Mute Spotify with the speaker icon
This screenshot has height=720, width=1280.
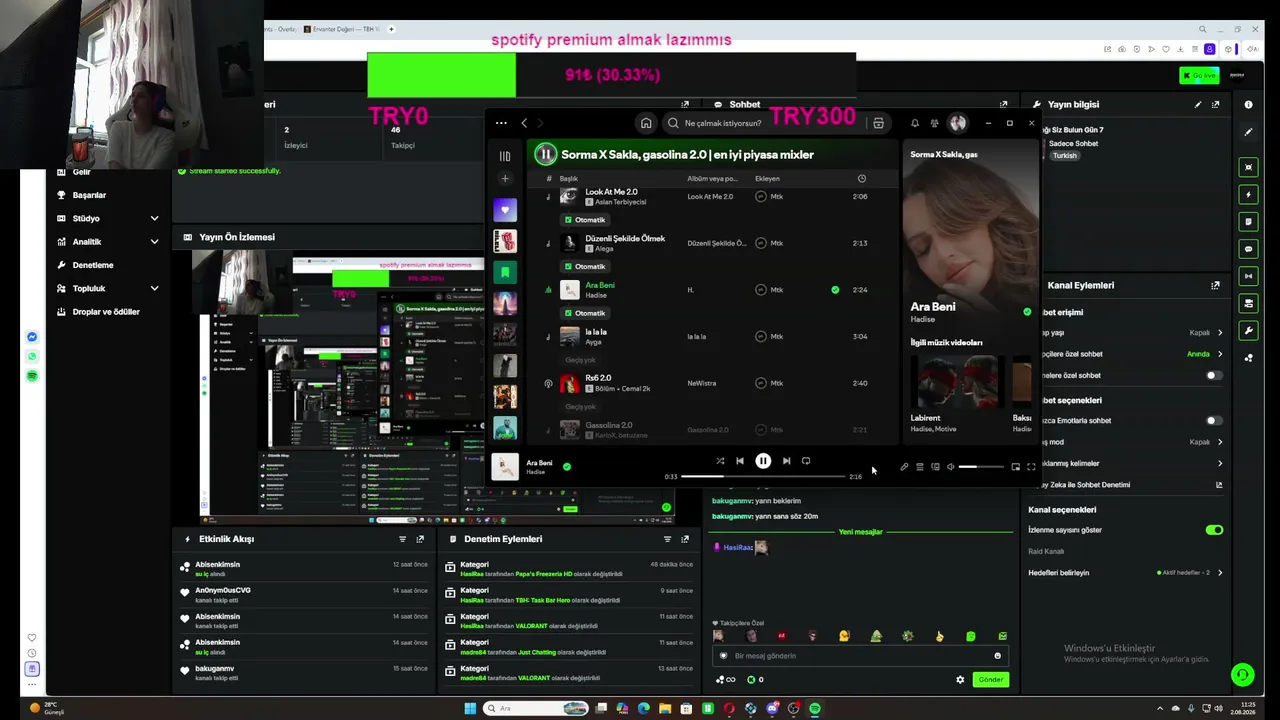(x=950, y=467)
